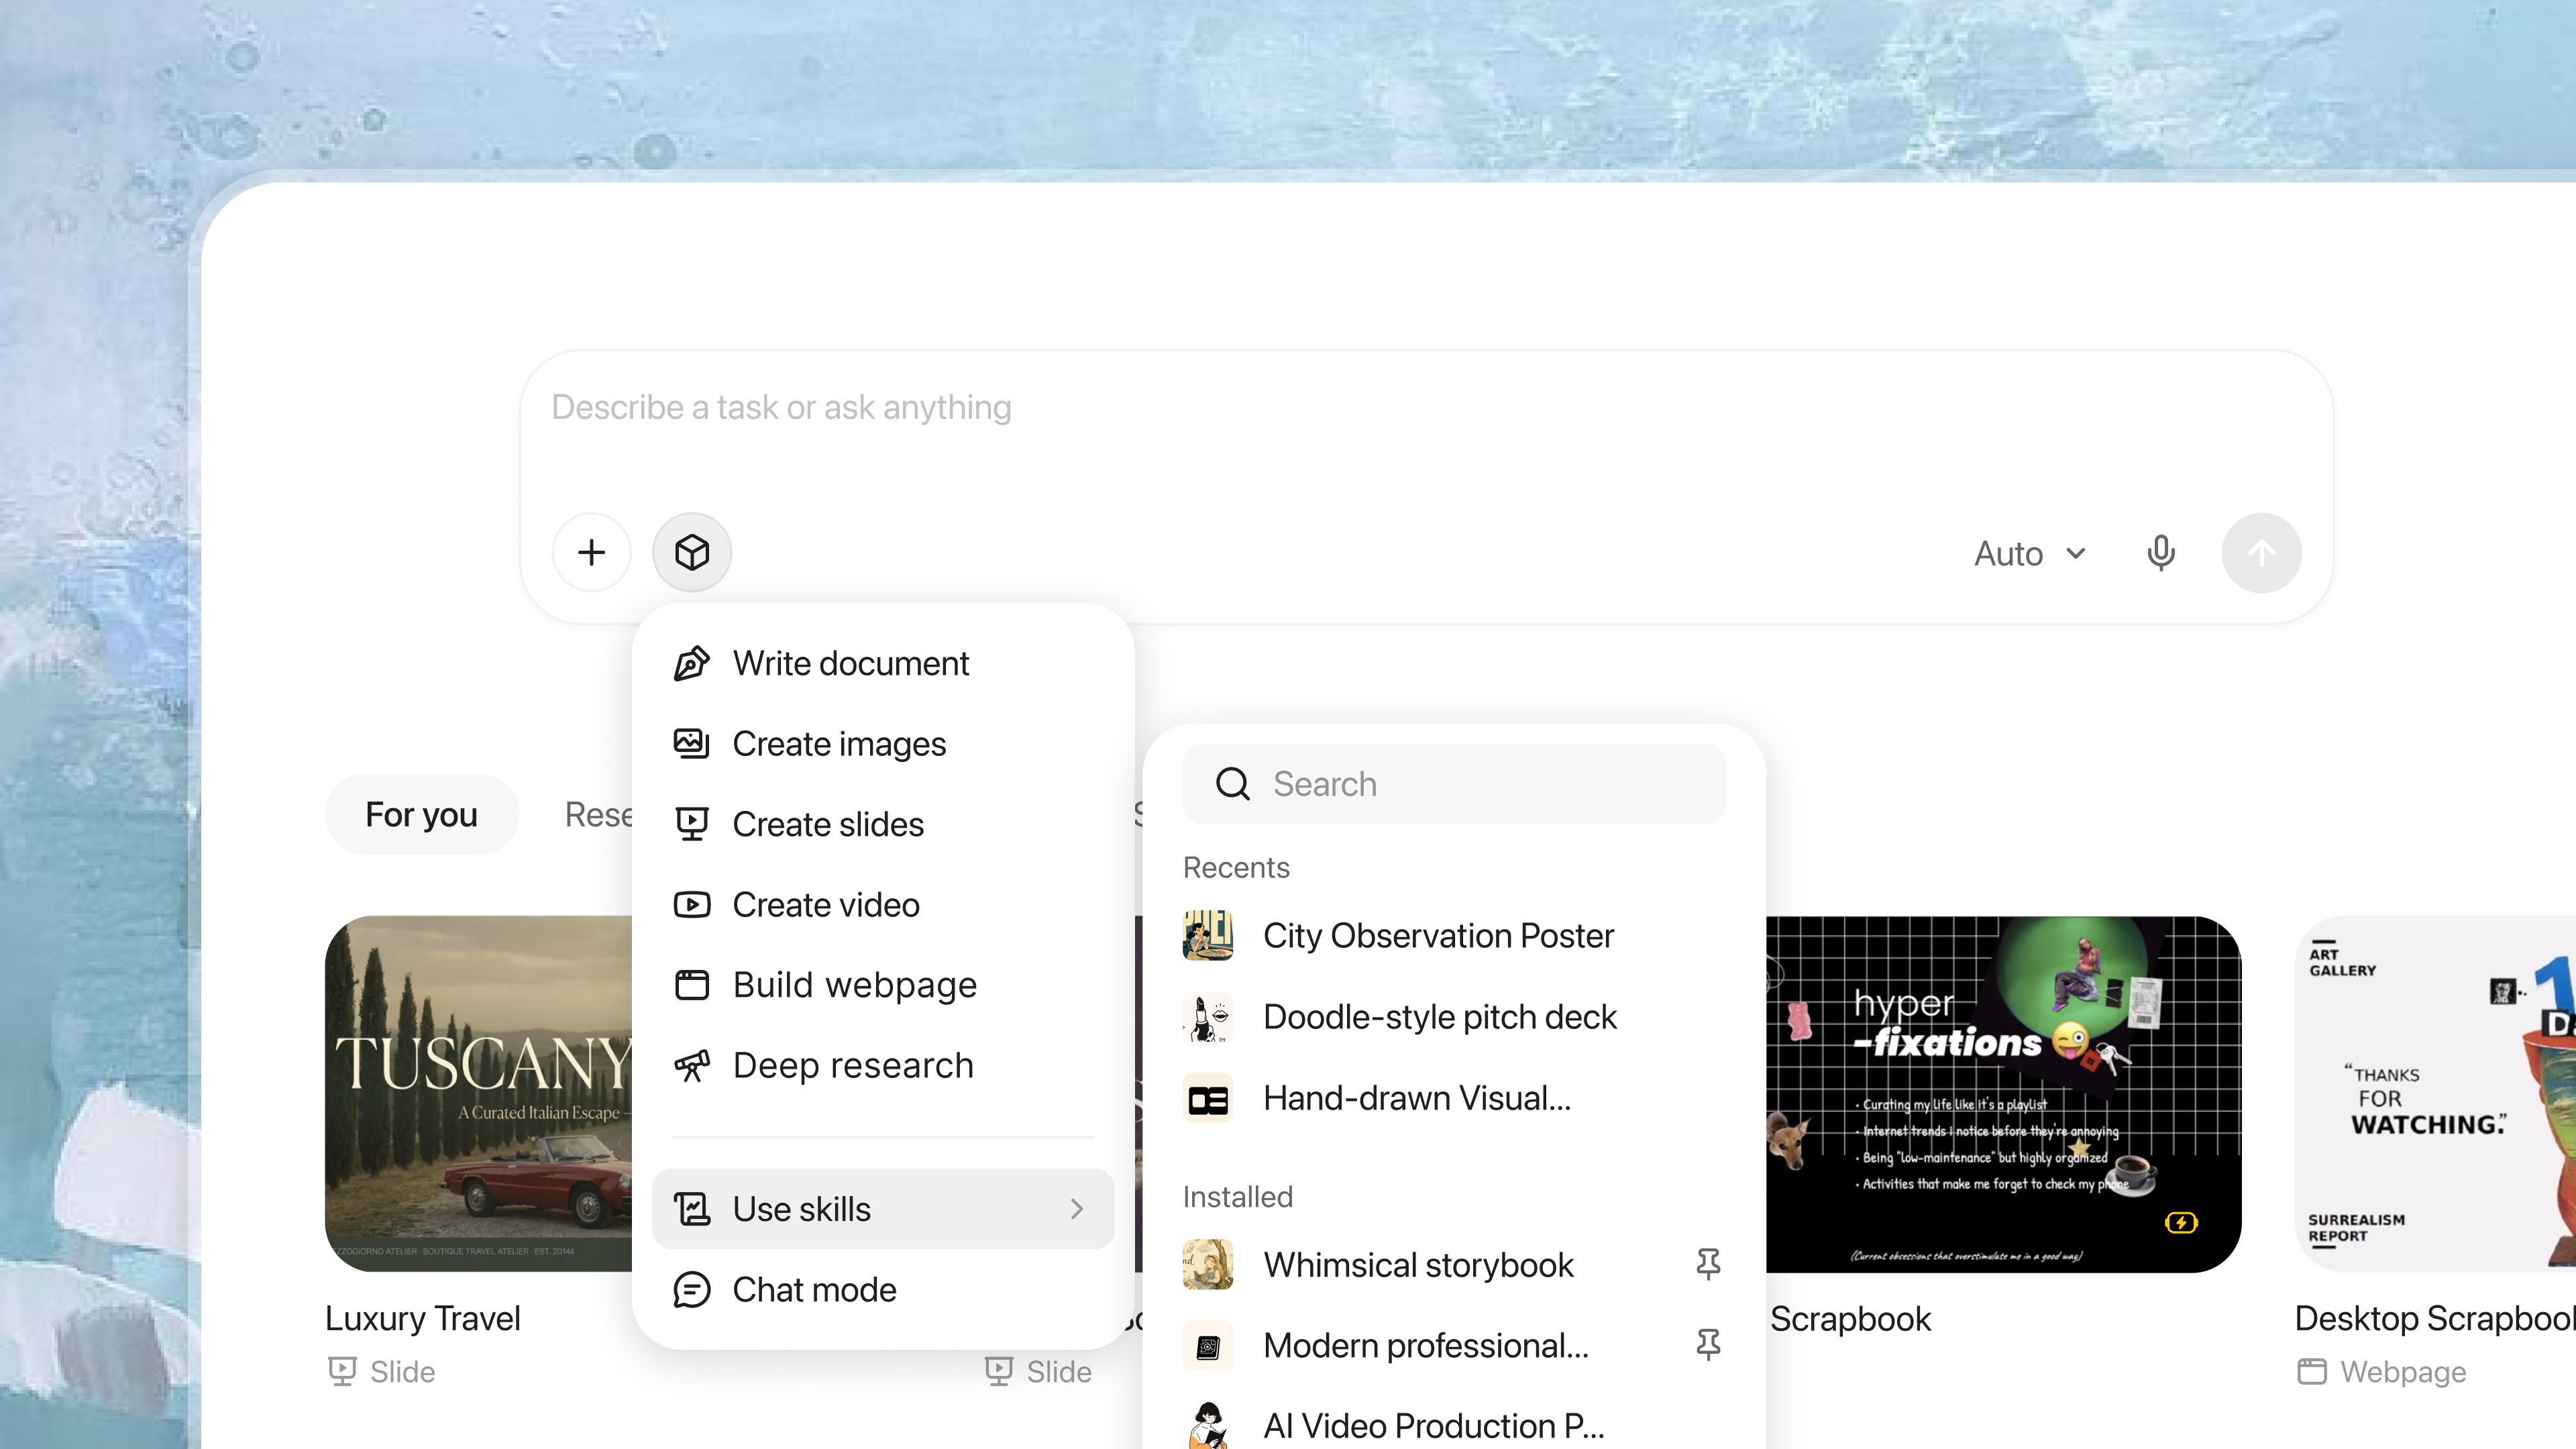This screenshot has width=2576, height=1449.
Task: Click the AI Video Production skill icon
Action: coord(1207,1426)
